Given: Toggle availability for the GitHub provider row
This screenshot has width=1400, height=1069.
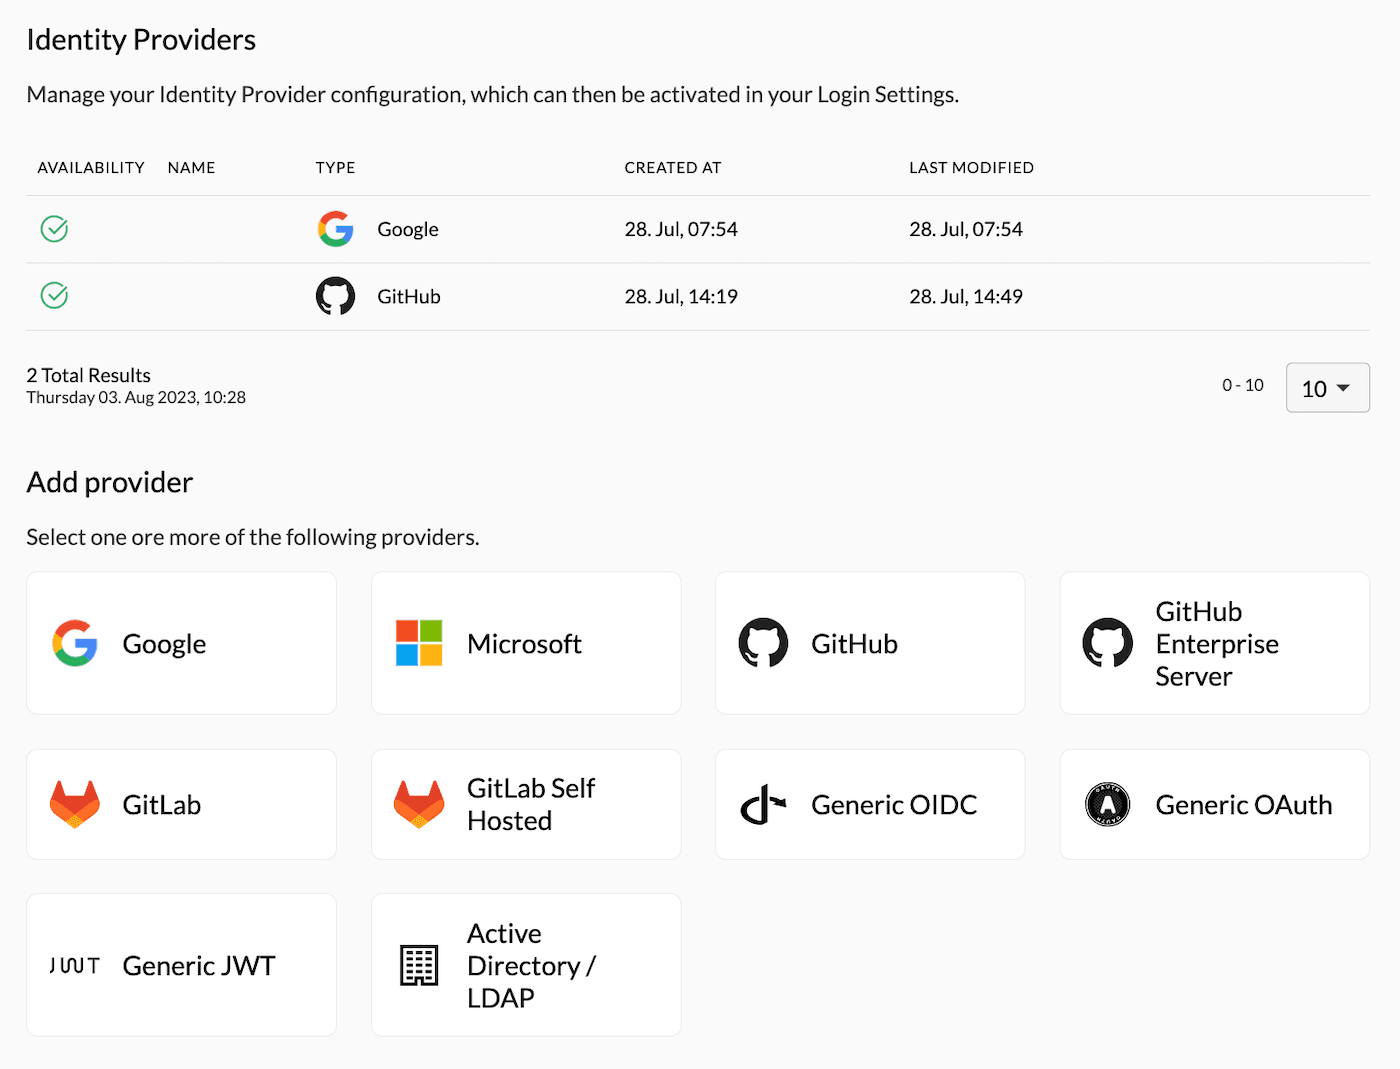Looking at the screenshot, I should [54, 296].
